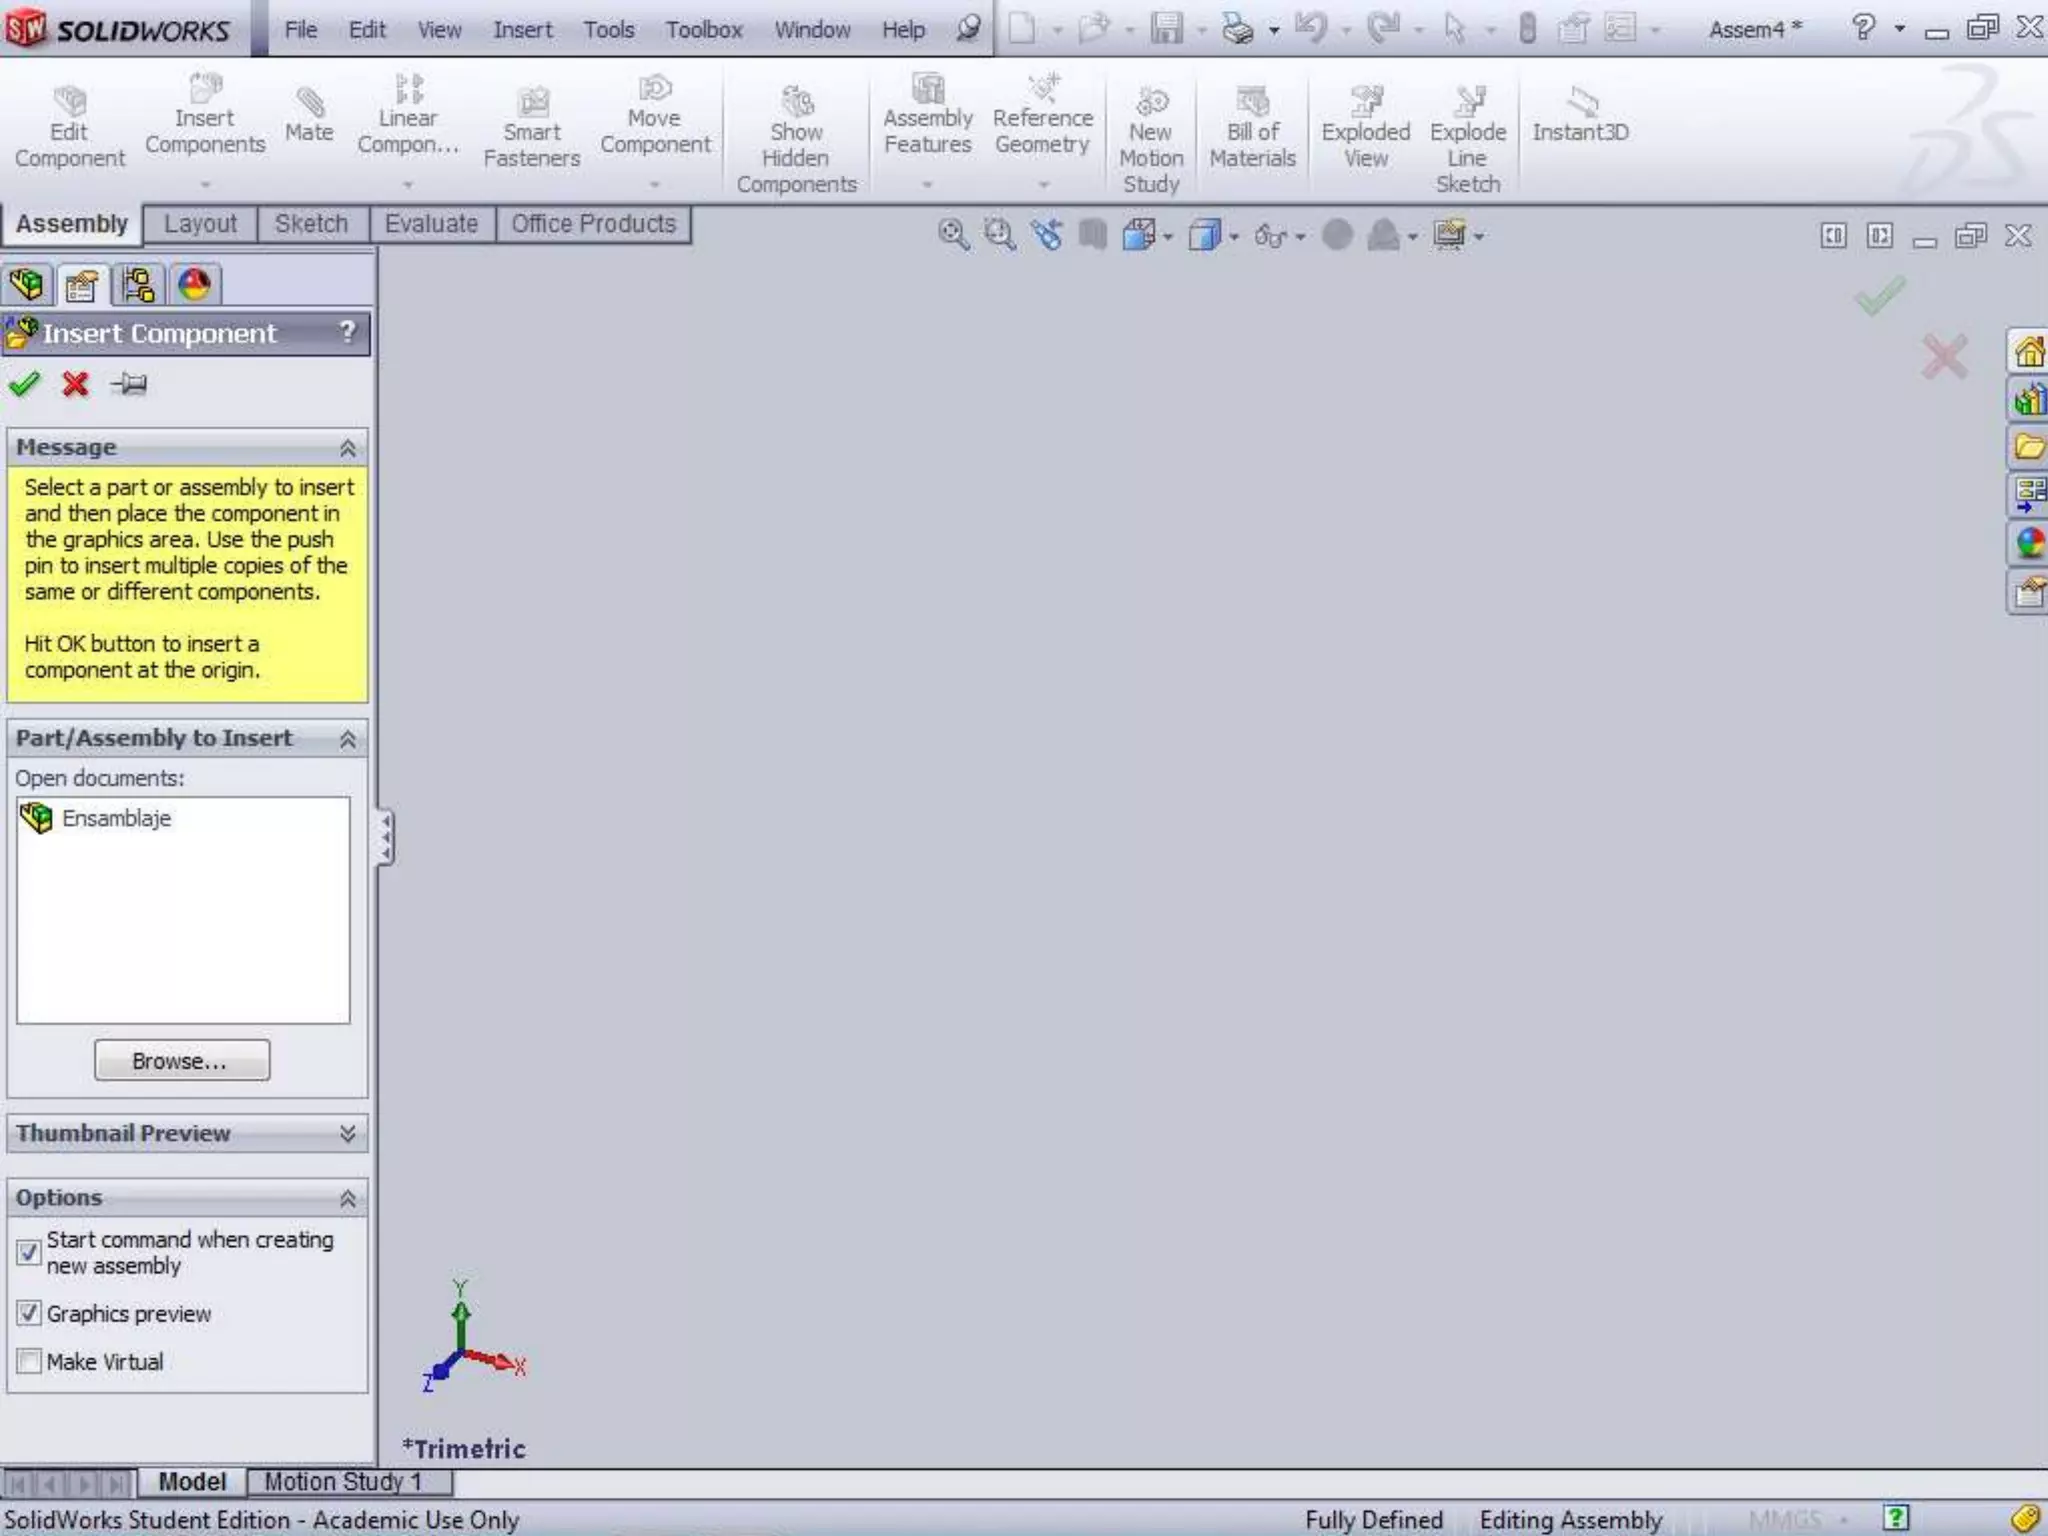Click the push pin icon
Viewport: 2048px width, 1536px height.
129,384
